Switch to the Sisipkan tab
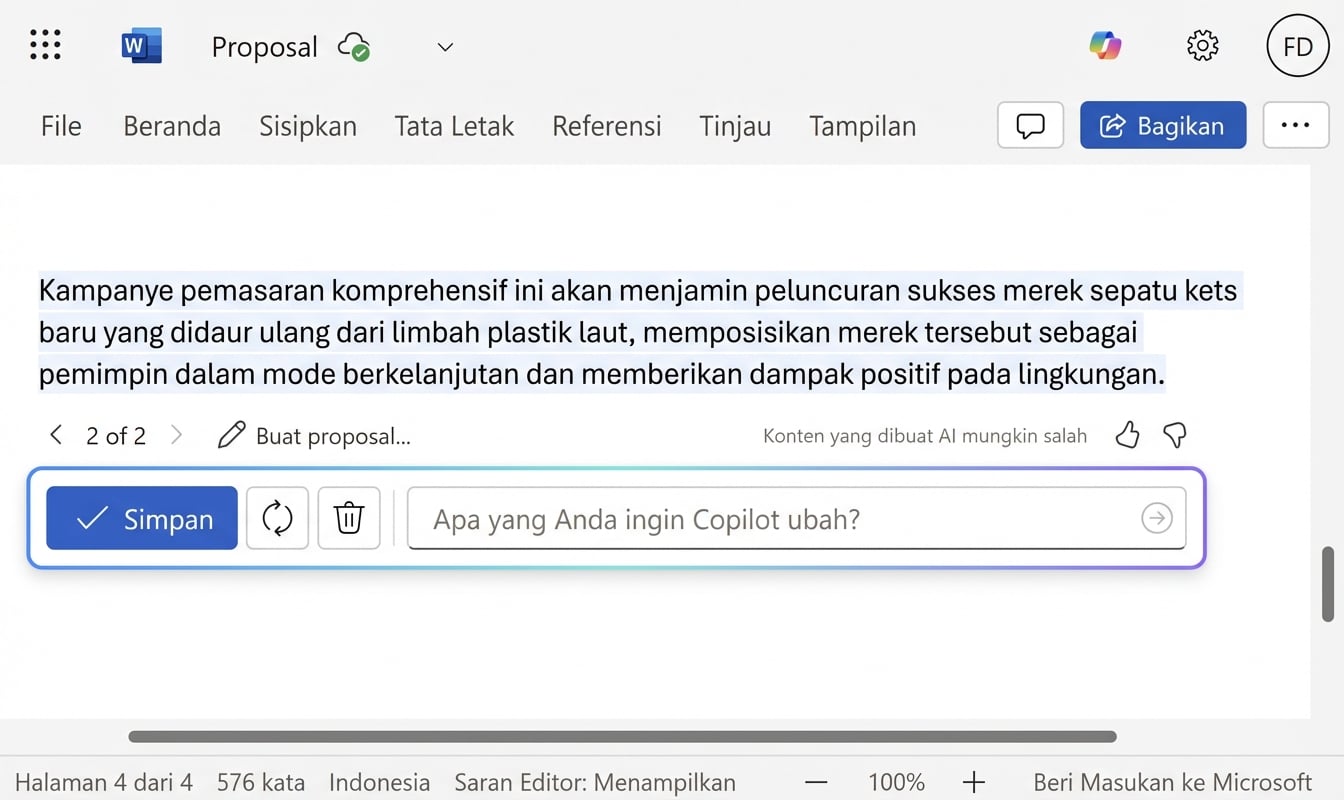The image size is (1344, 800). coord(307,126)
